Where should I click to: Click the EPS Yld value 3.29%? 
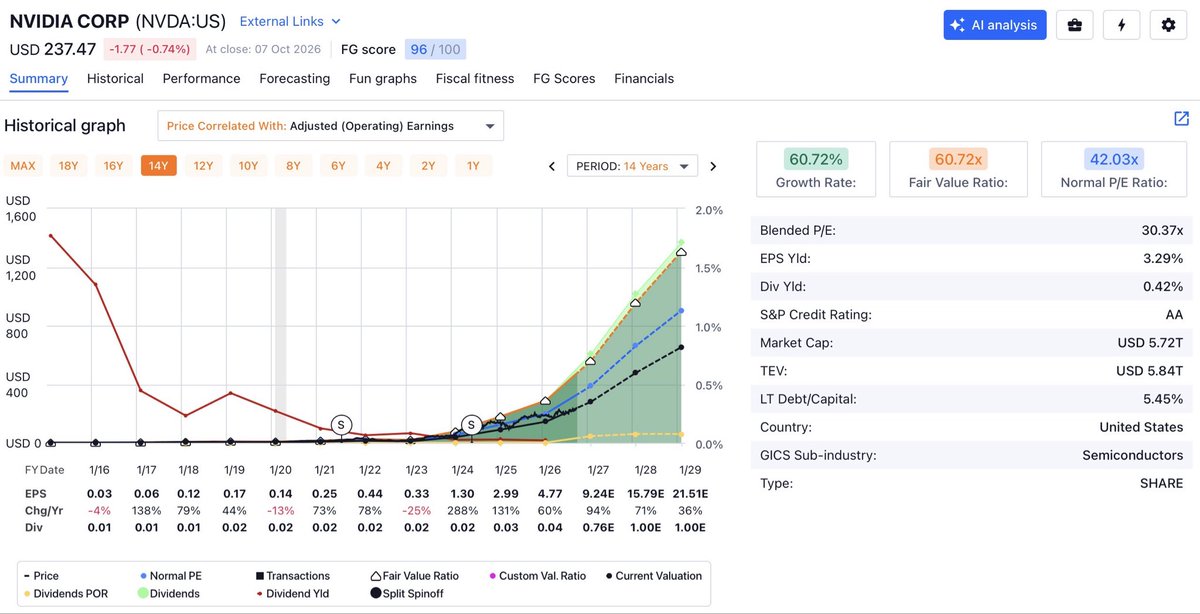click(x=1162, y=259)
